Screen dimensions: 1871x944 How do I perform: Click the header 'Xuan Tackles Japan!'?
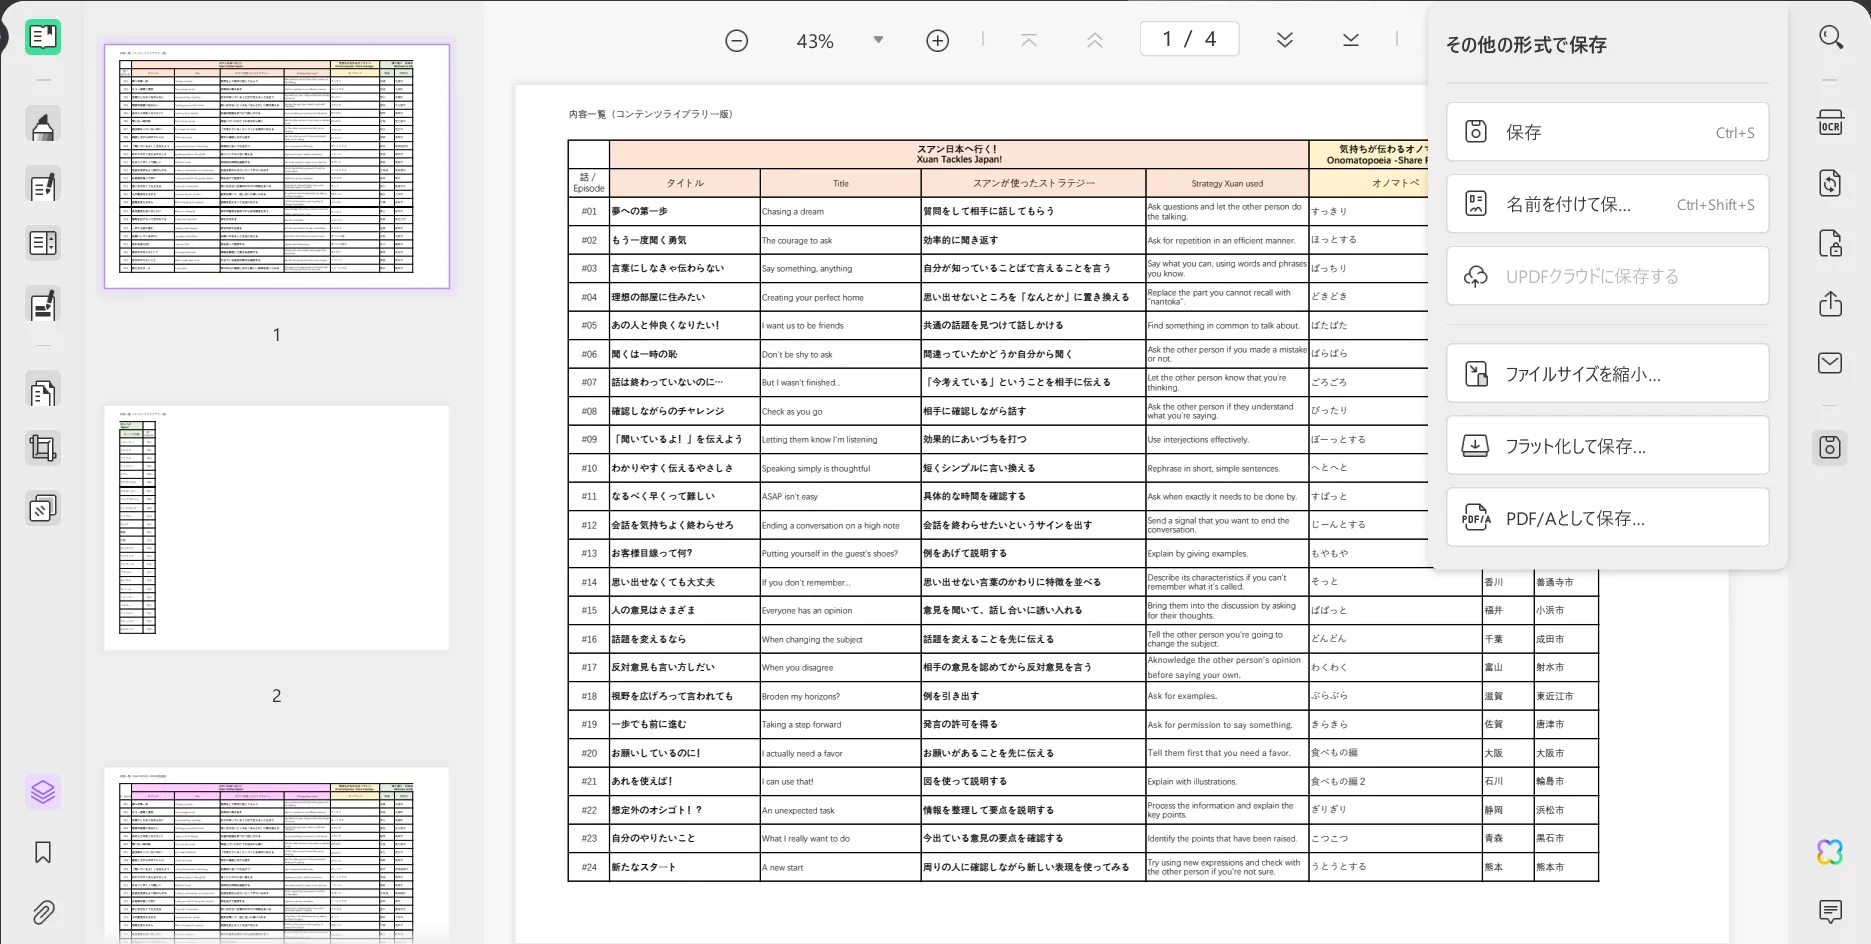click(959, 159)
